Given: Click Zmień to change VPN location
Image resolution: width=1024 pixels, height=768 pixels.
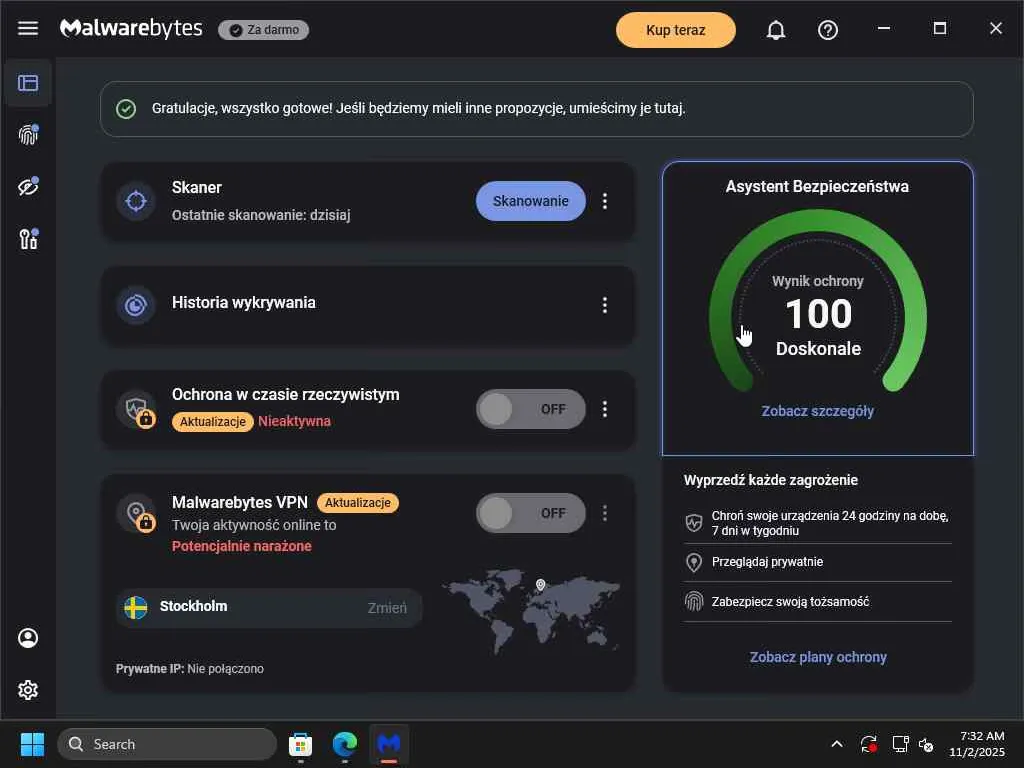Looking at the screenshot, I should [387, 608].
